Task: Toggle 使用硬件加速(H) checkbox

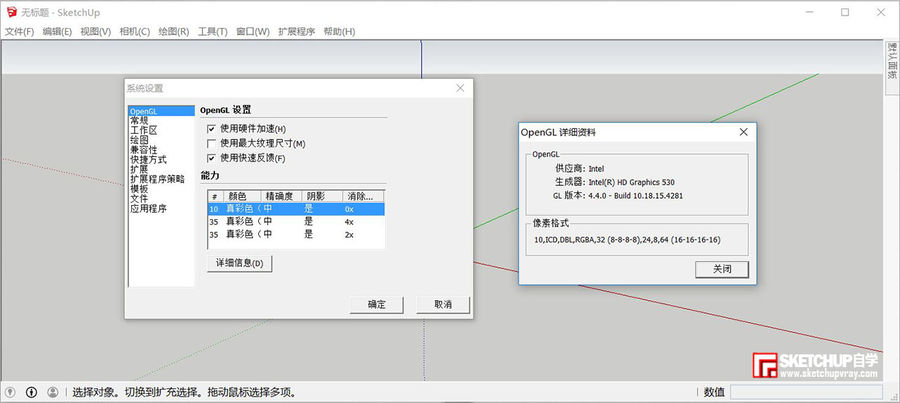Action: [x=211, y=129]
